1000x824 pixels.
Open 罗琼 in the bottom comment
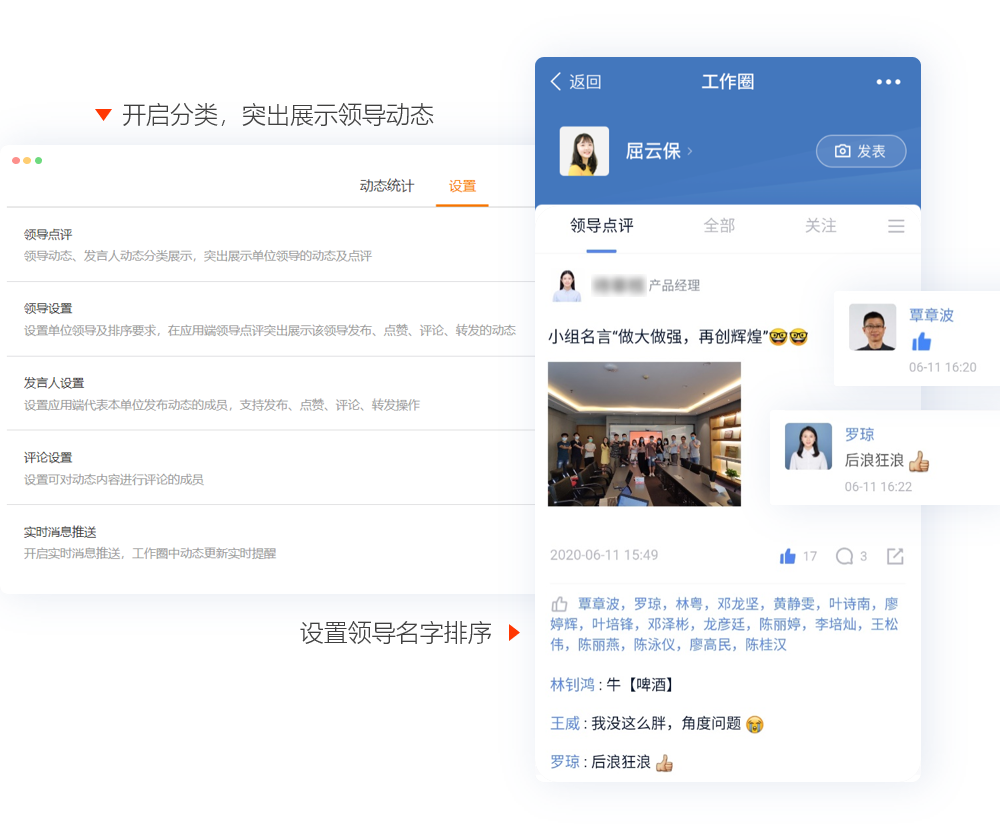(x=565, y=761)
